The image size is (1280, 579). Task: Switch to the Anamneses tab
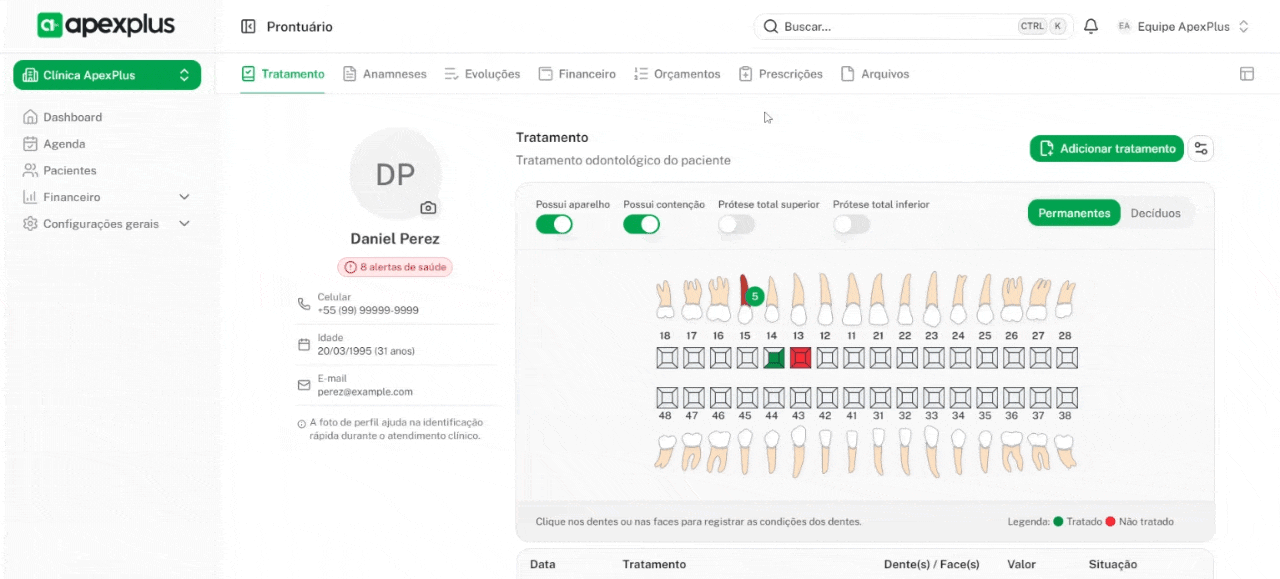pos(385,74)
